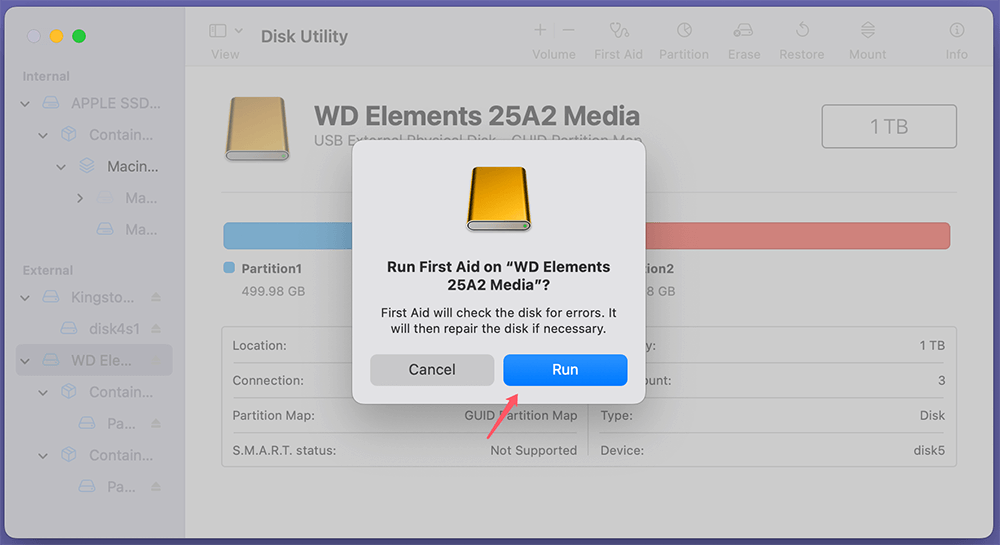The image size is (1000, 545).
Task: Collapse the last Container in sidebar
Action: point(43,456)
